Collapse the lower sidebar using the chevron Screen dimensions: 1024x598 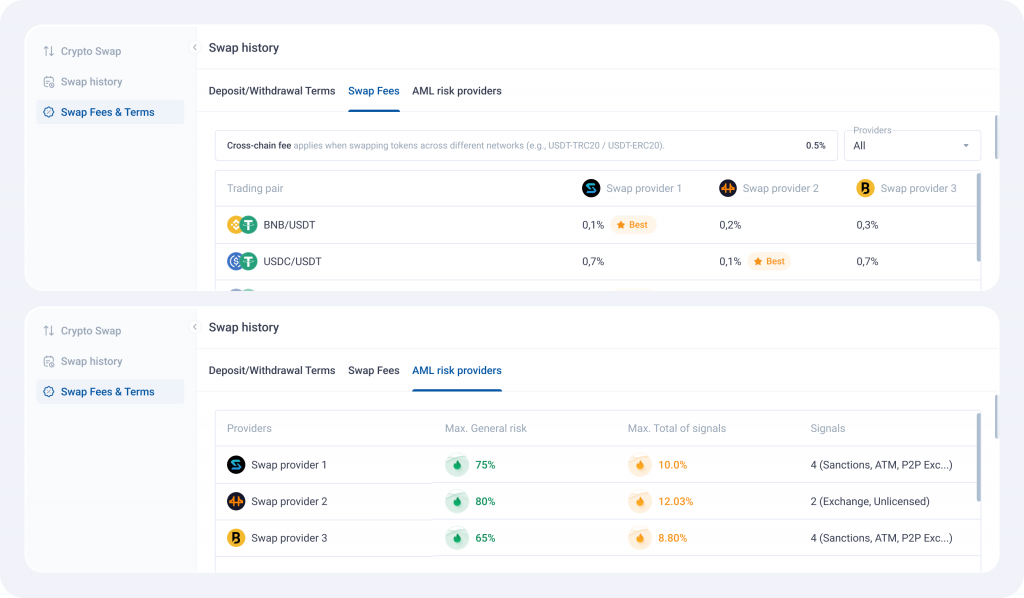(194, 327)
